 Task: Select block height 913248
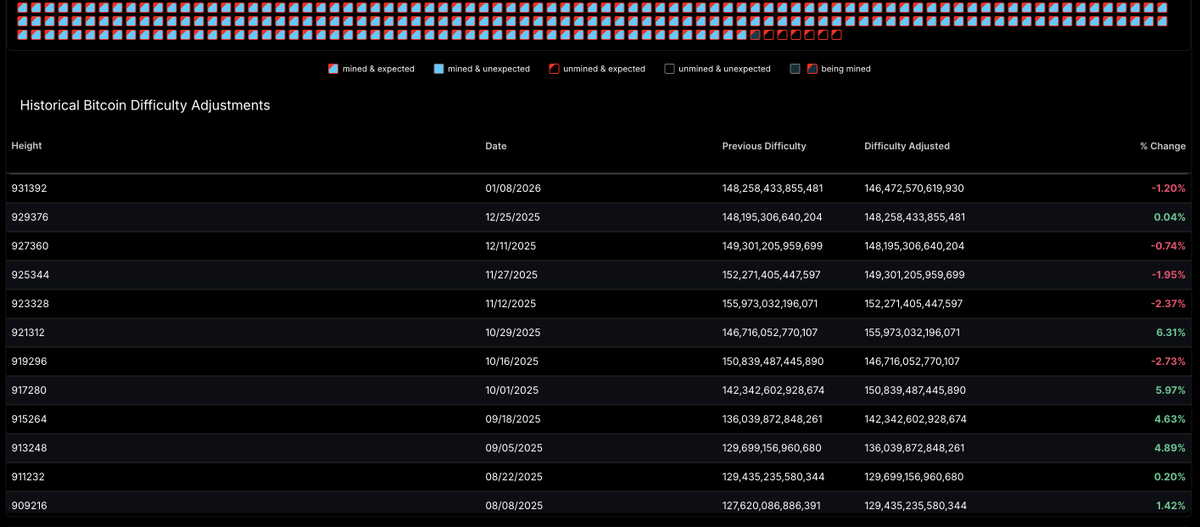[x=29, y=448]
